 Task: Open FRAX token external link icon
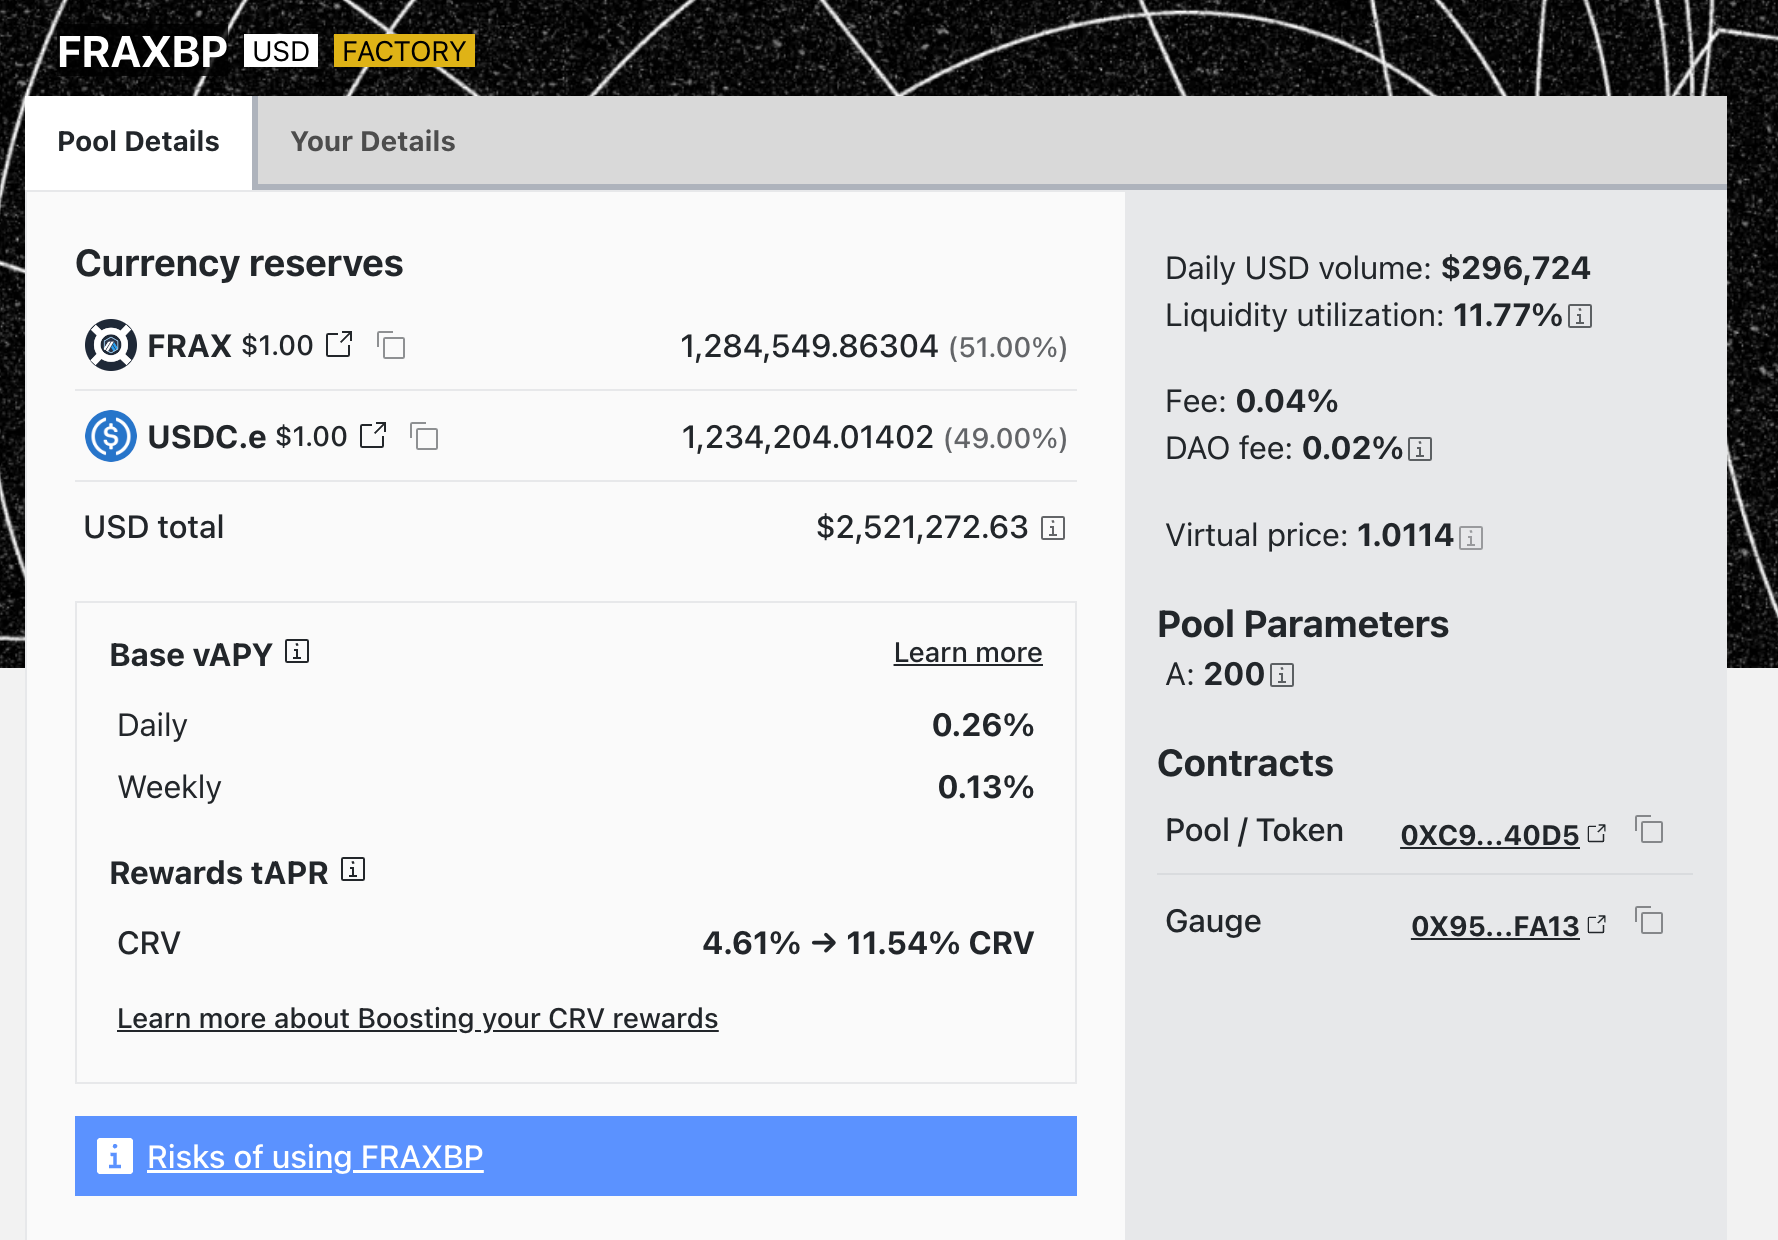pos(340,345)
